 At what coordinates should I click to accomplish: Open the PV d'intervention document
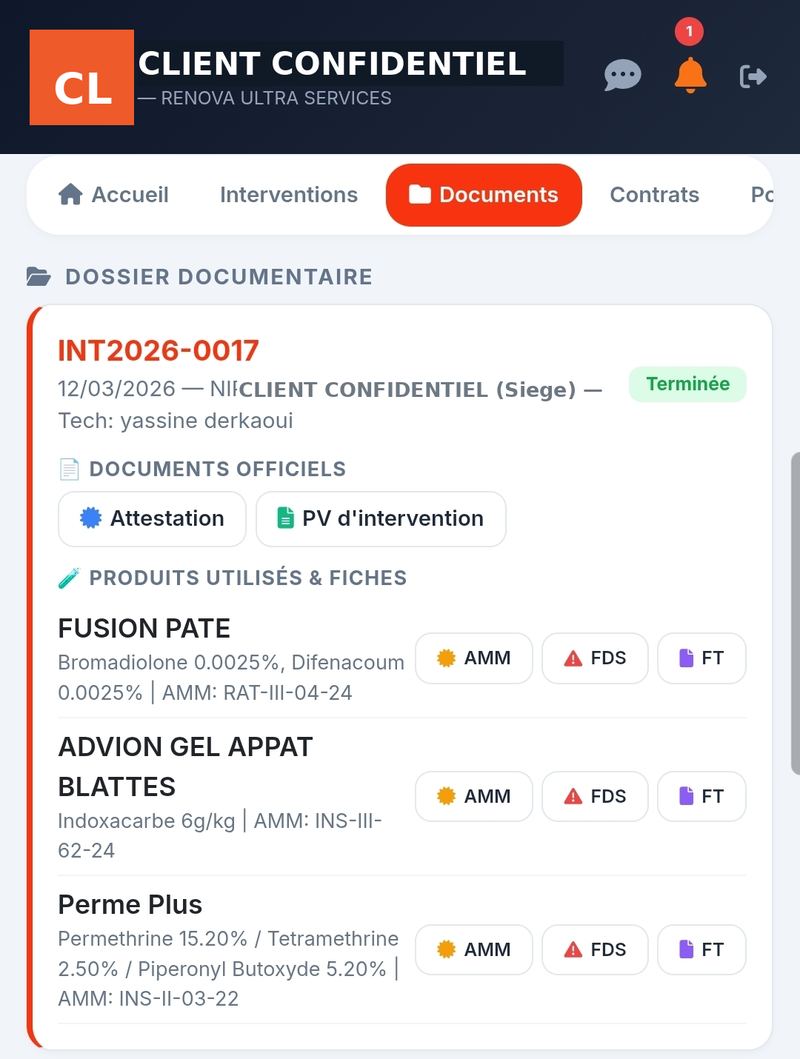tap(381, 519)
